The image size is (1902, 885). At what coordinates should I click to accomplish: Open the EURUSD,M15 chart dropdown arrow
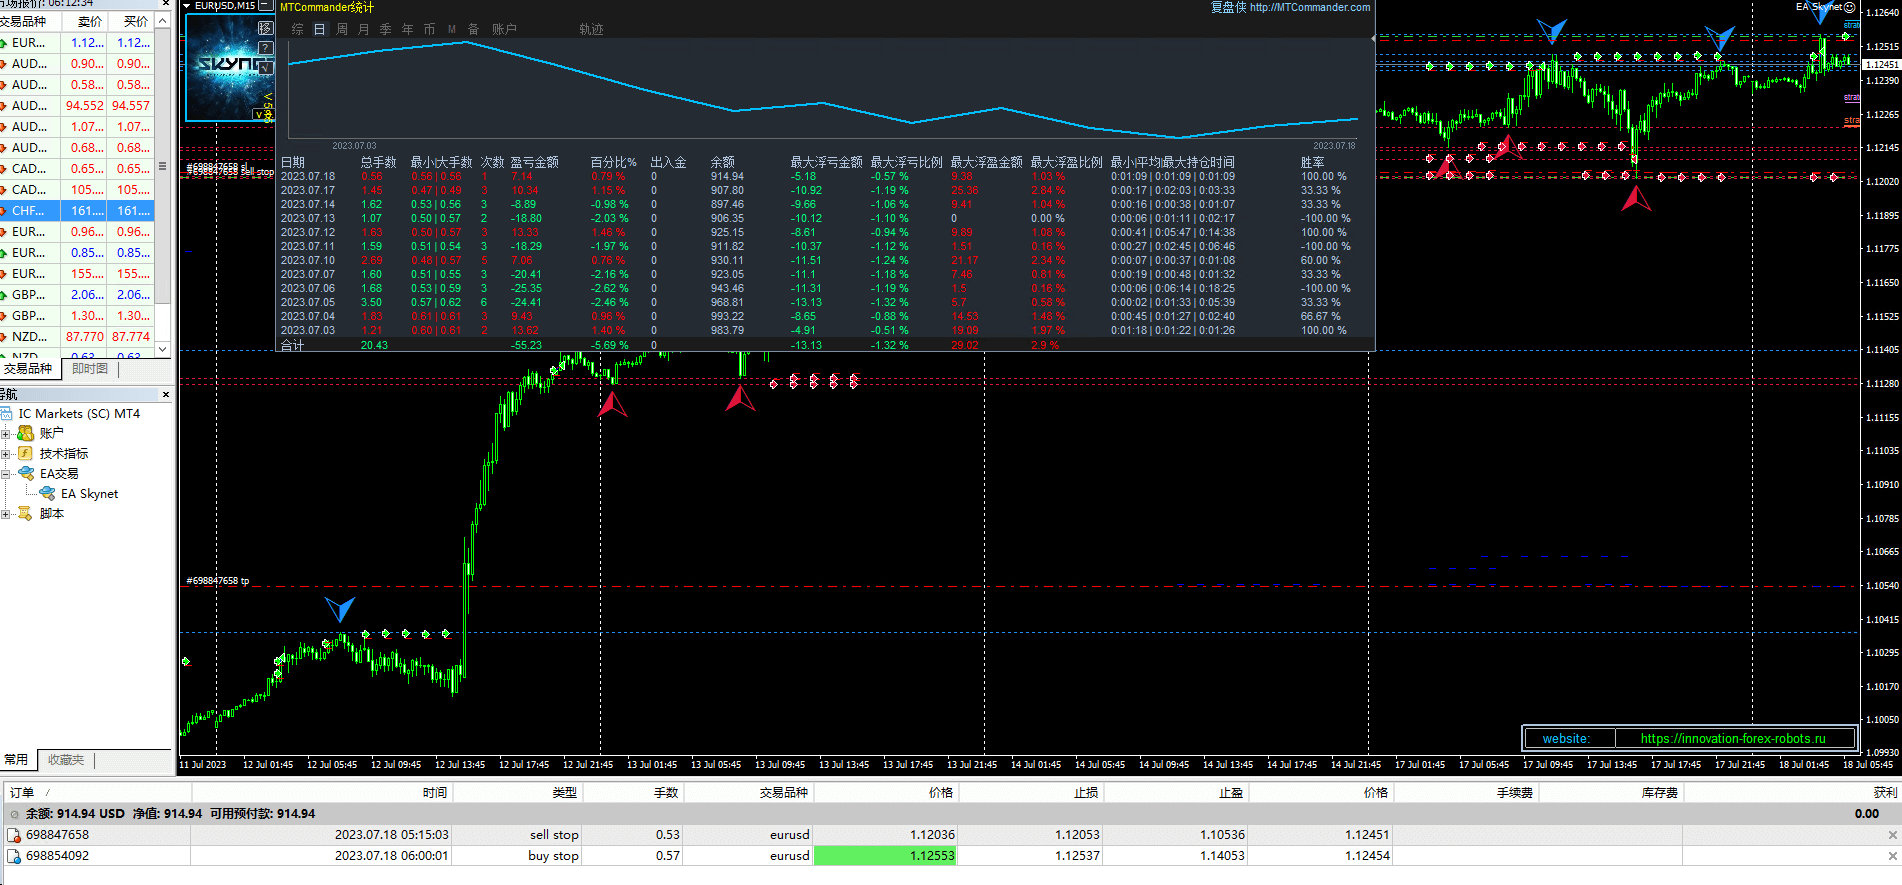(187, 6)
